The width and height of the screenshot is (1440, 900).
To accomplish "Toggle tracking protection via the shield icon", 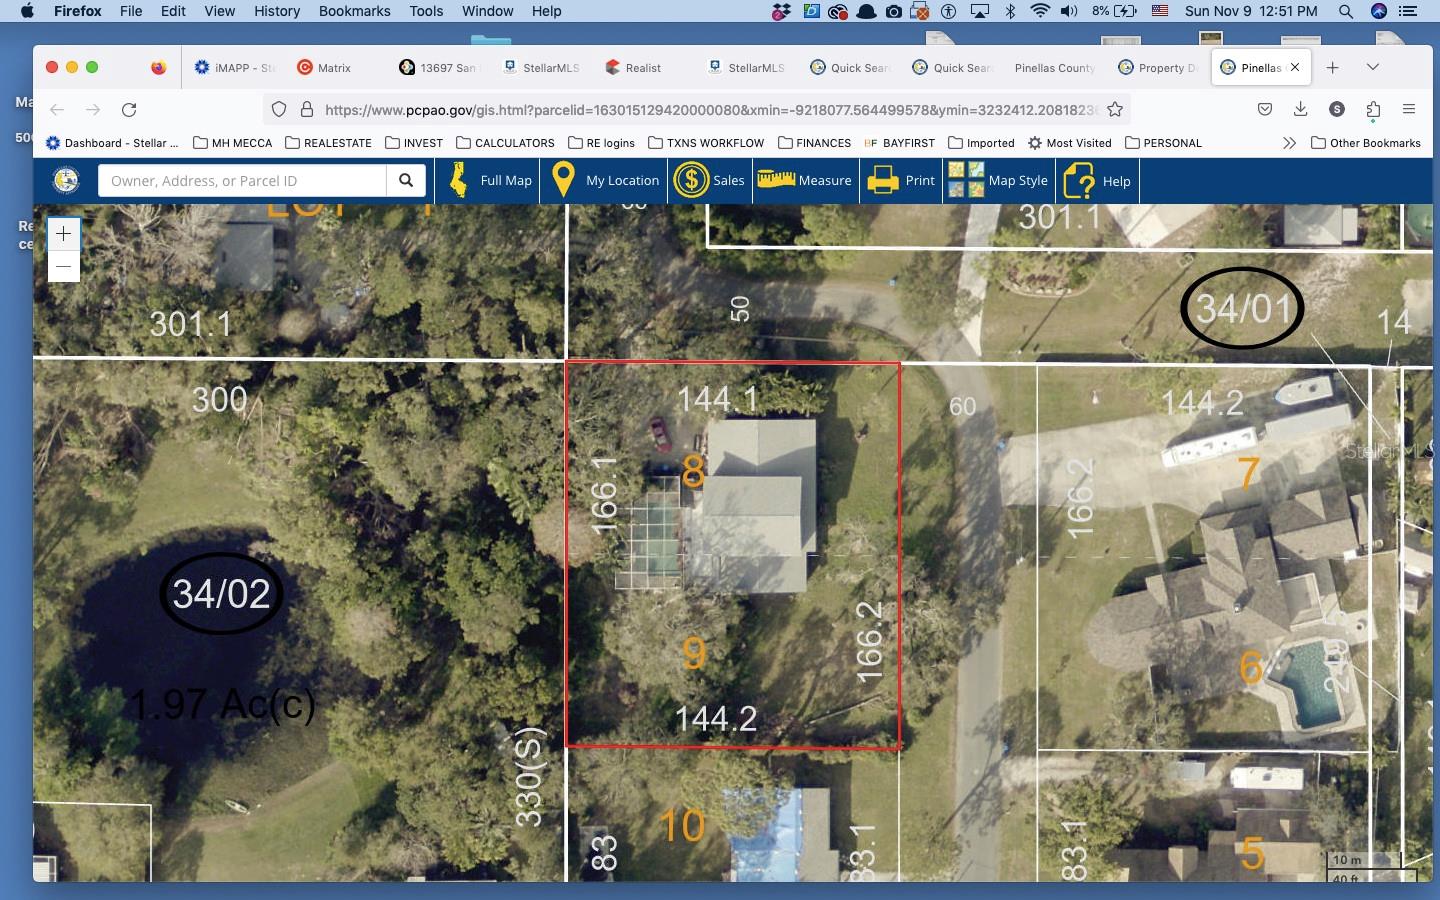I will (x=279, y=109).
